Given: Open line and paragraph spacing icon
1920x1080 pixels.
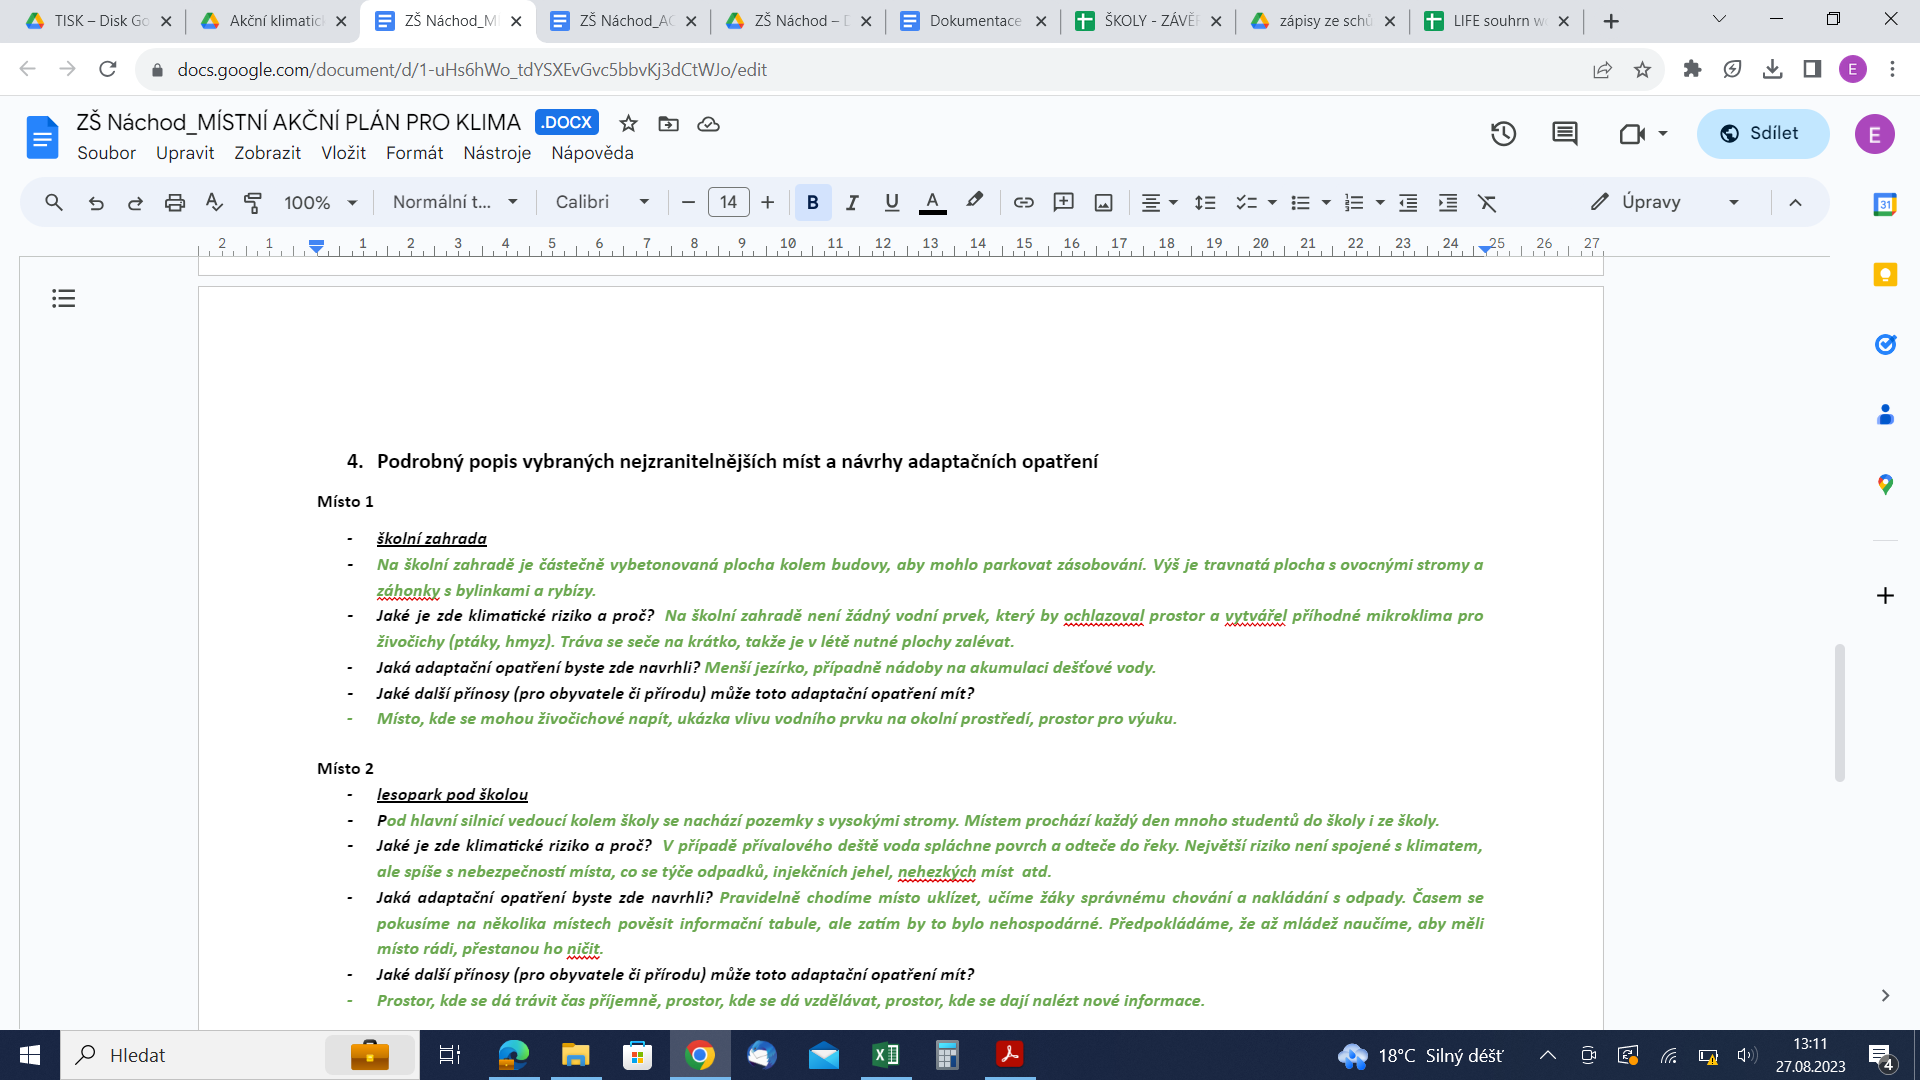Looking at the screenshot, I should coord(1205,203).
